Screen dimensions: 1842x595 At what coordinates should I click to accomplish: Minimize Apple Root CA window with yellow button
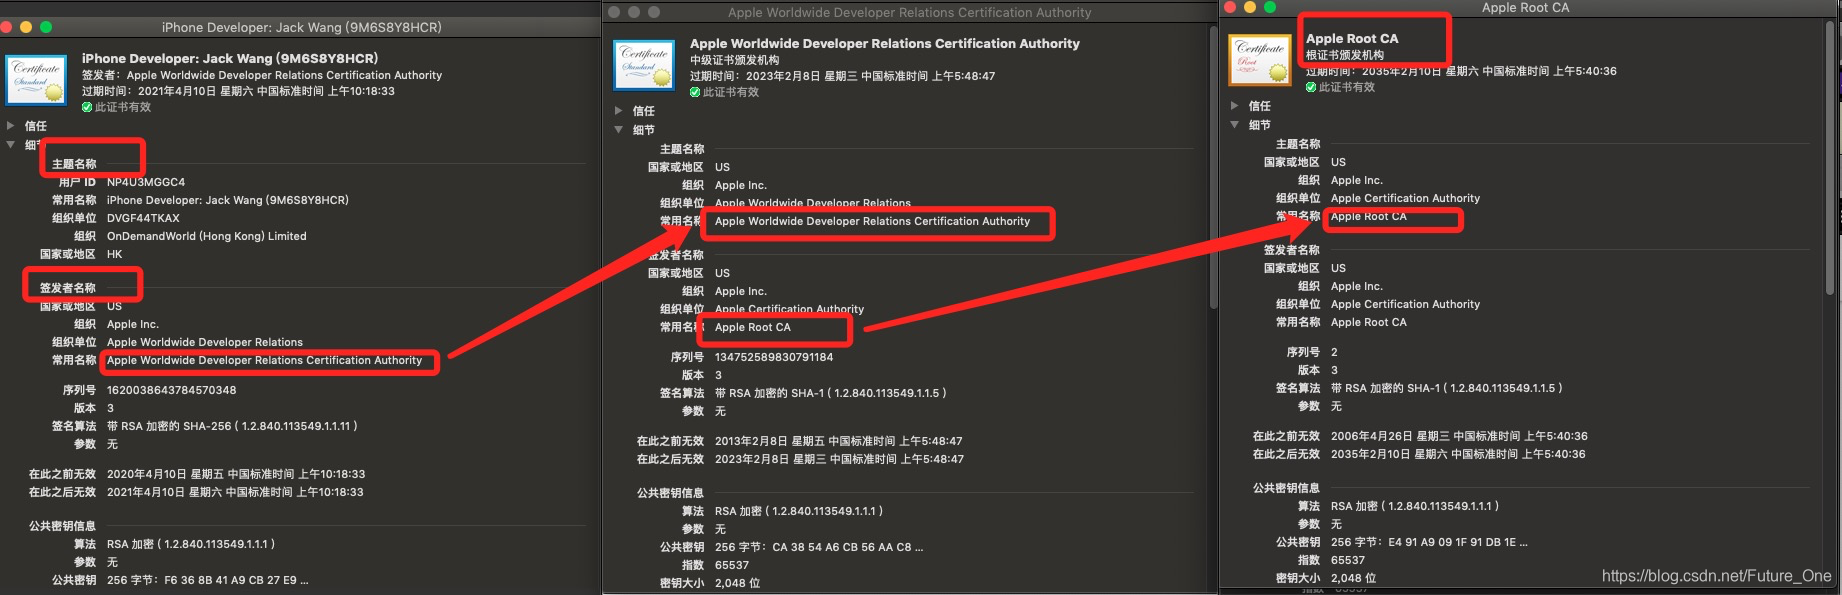(x=1250, y=7)
